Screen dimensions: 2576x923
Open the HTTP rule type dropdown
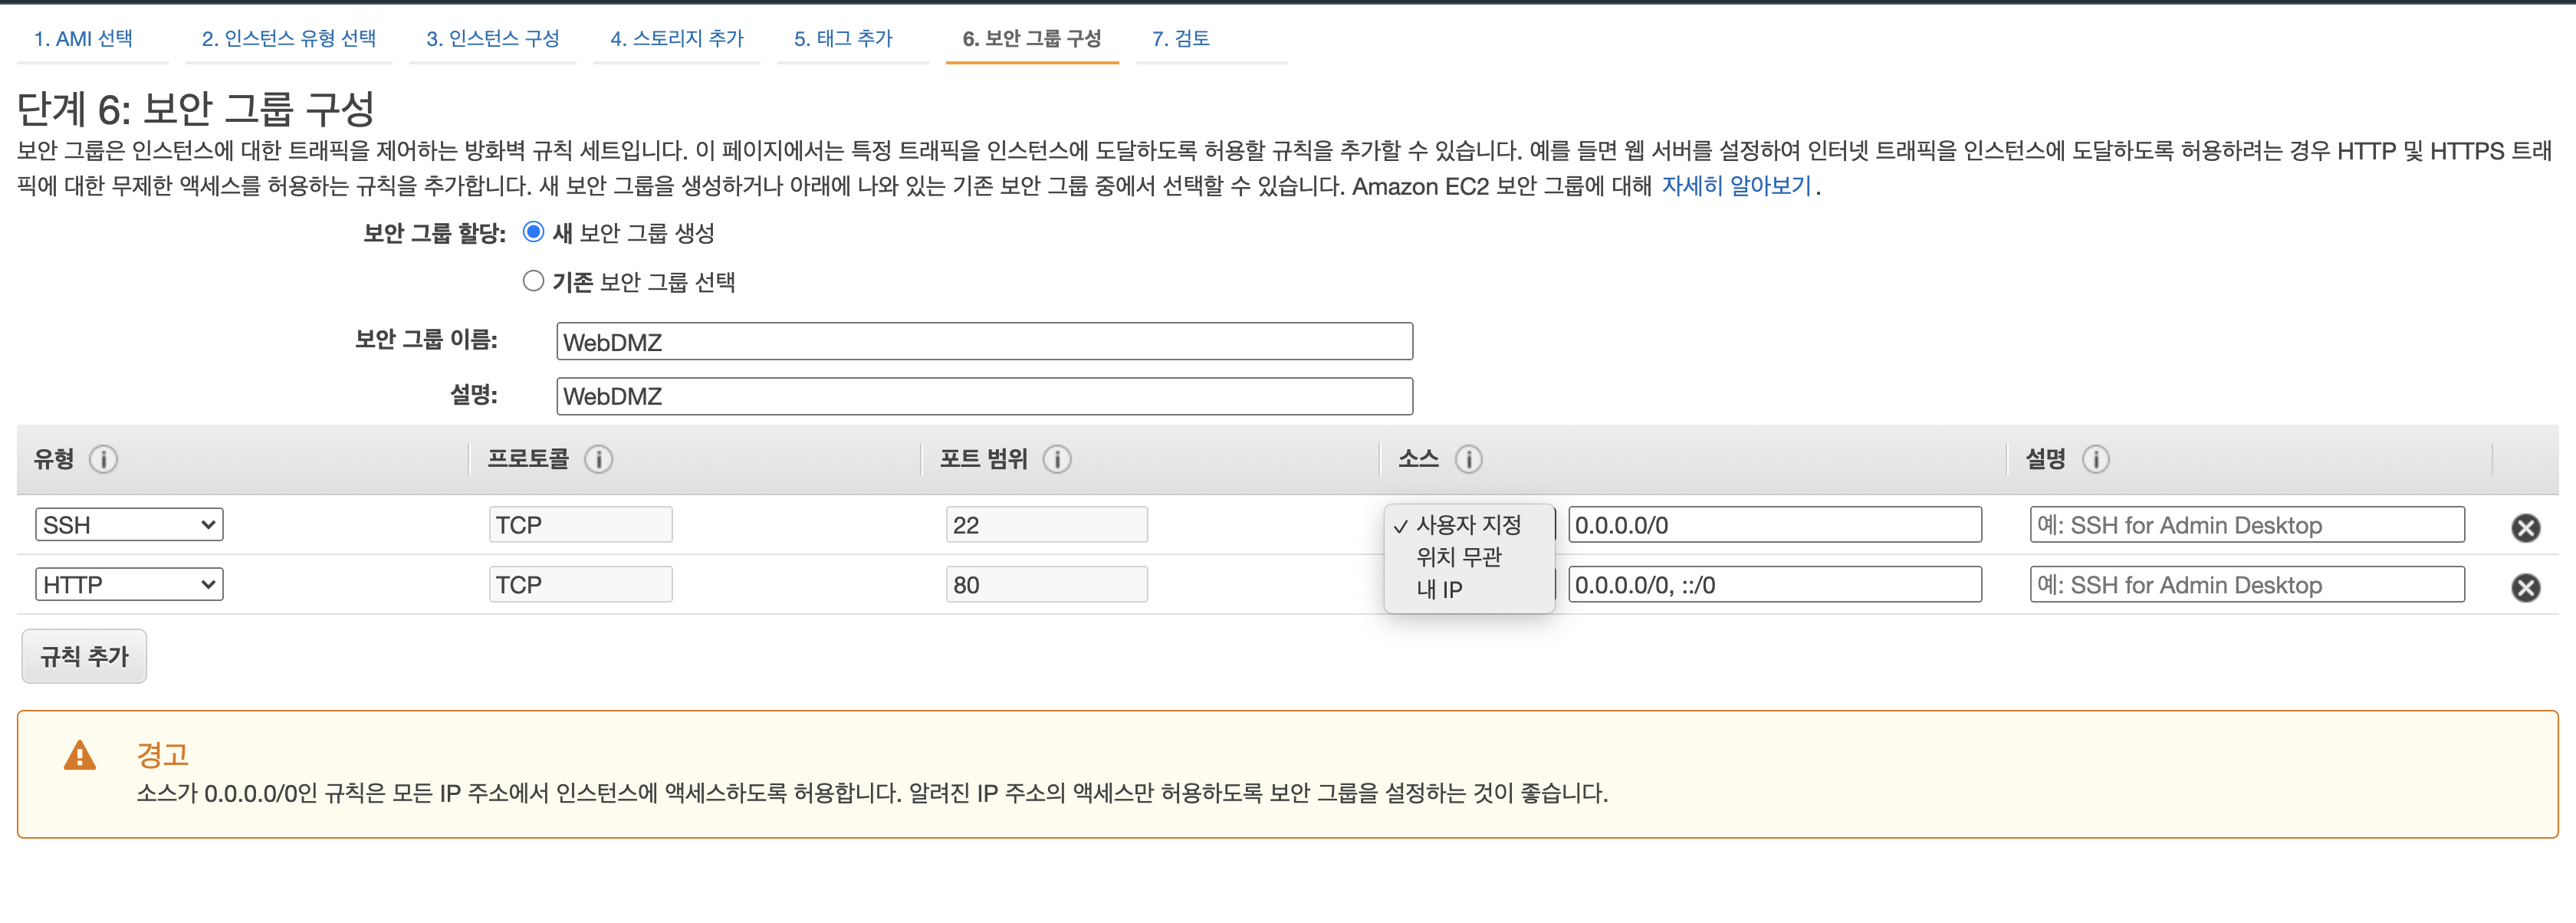click(x=129, y=585)
